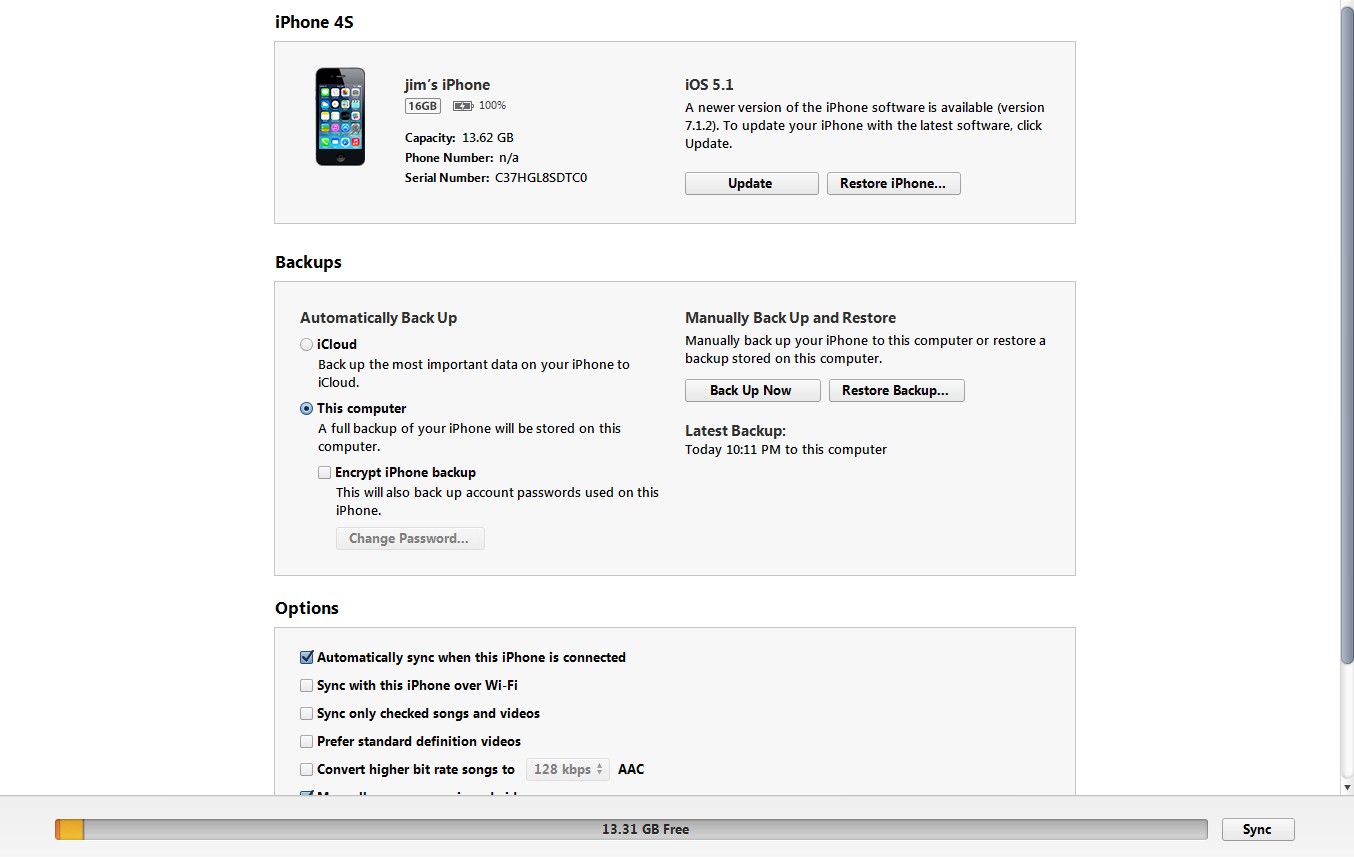The image size is (1354, 857).
Task: Open the 128 kbps bit rate dropdown
Action: pyautogui.click(x=568, y=769)
